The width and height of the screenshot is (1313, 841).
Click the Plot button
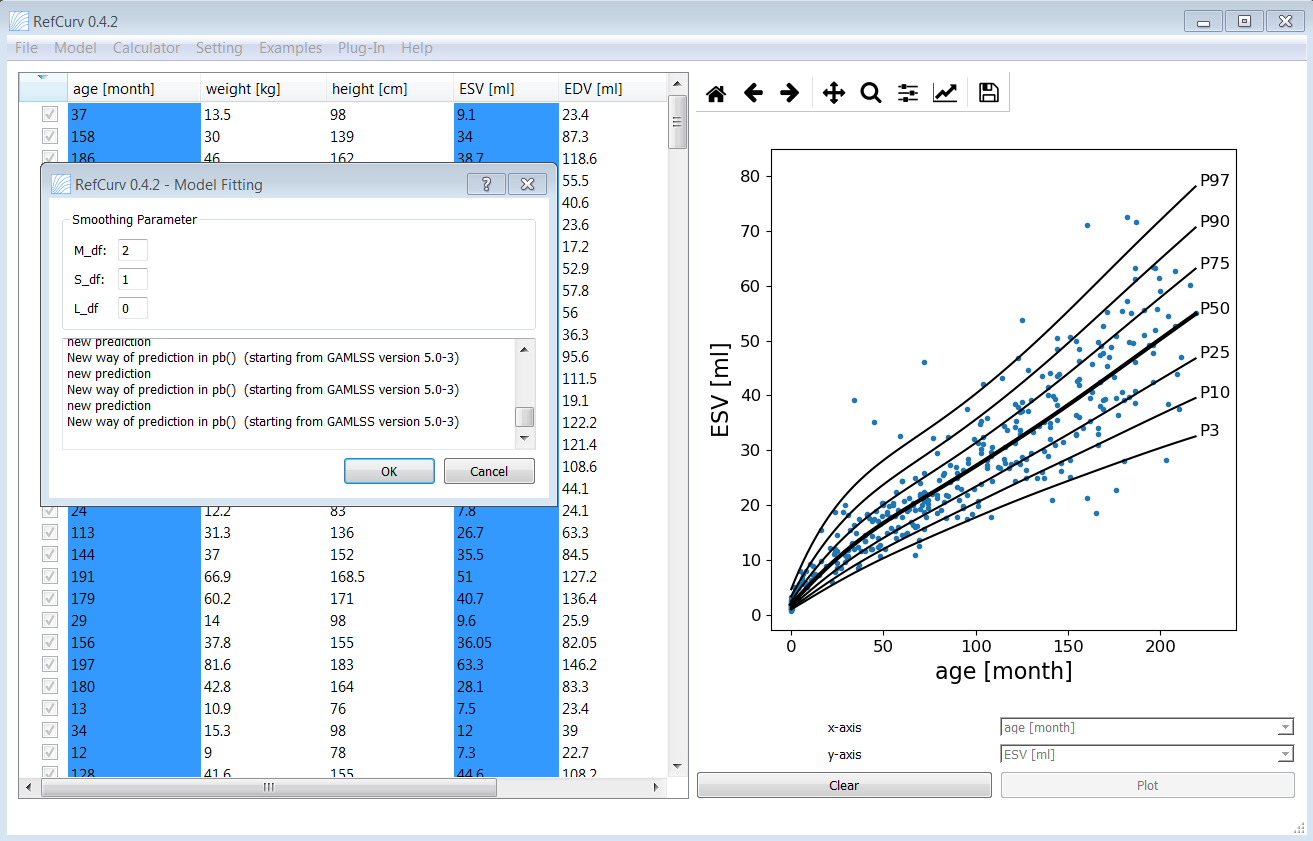pyautogui.click(x=1147, y=785)
